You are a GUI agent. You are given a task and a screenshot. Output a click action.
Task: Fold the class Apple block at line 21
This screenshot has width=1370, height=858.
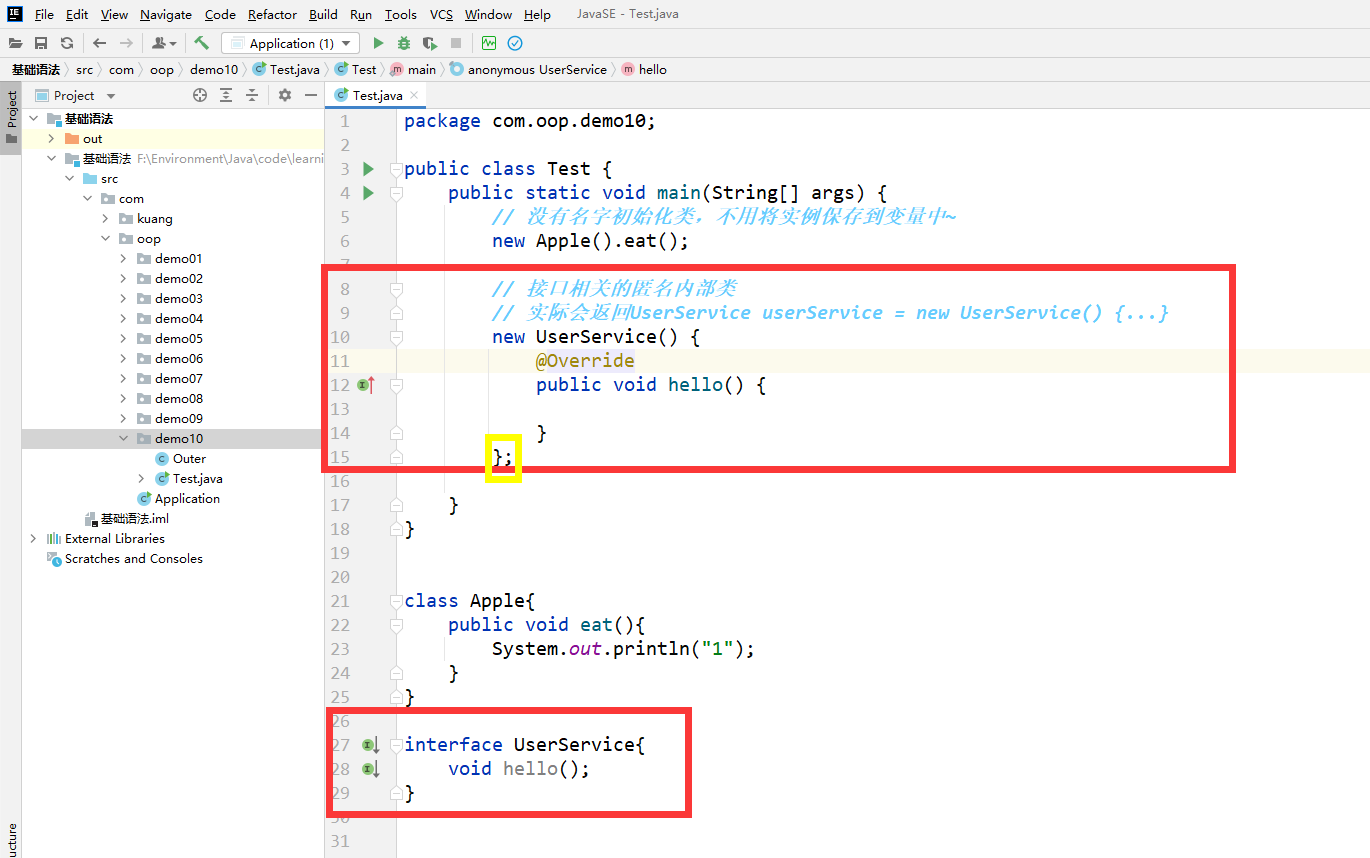(x=396, y=601)
